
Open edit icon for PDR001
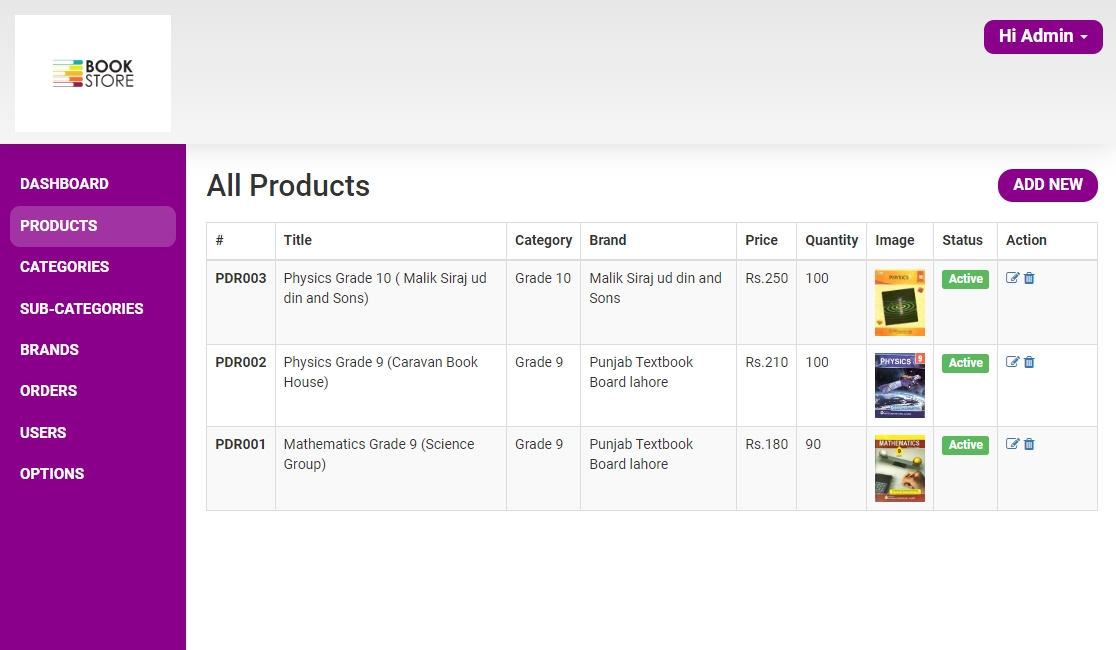[x=1012, y=445]
